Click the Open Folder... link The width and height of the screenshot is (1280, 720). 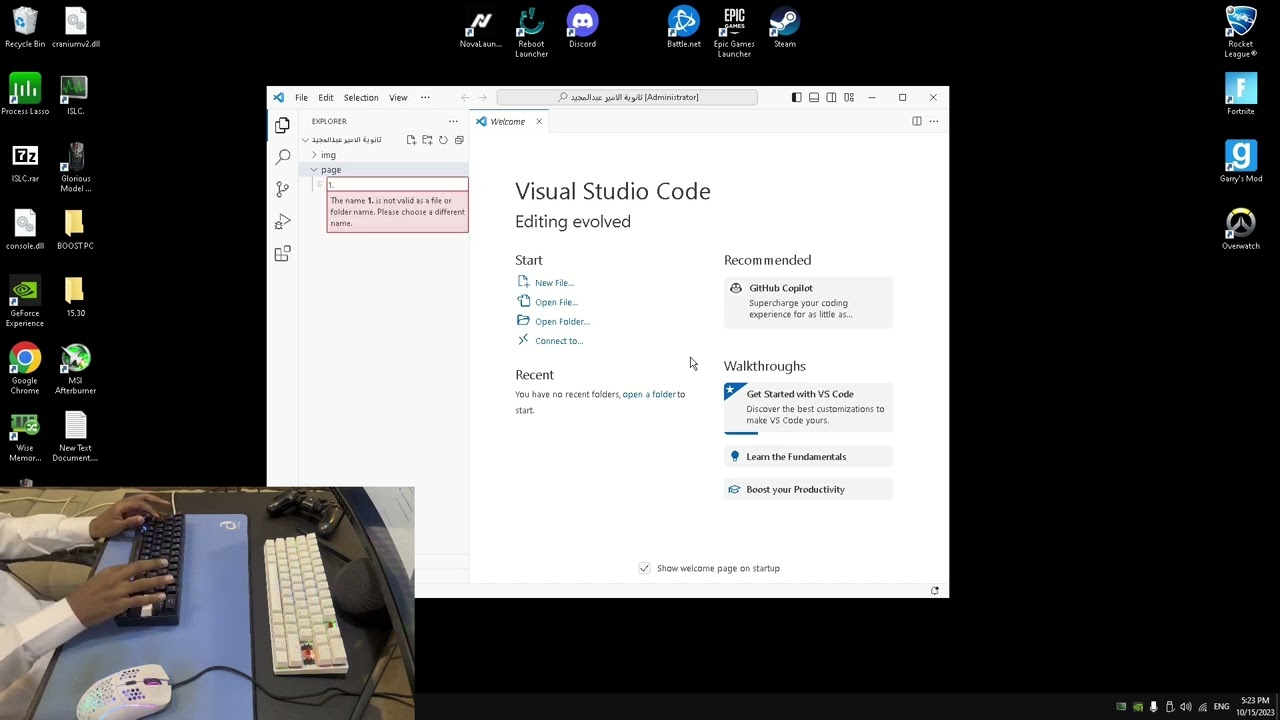point(562,322)
